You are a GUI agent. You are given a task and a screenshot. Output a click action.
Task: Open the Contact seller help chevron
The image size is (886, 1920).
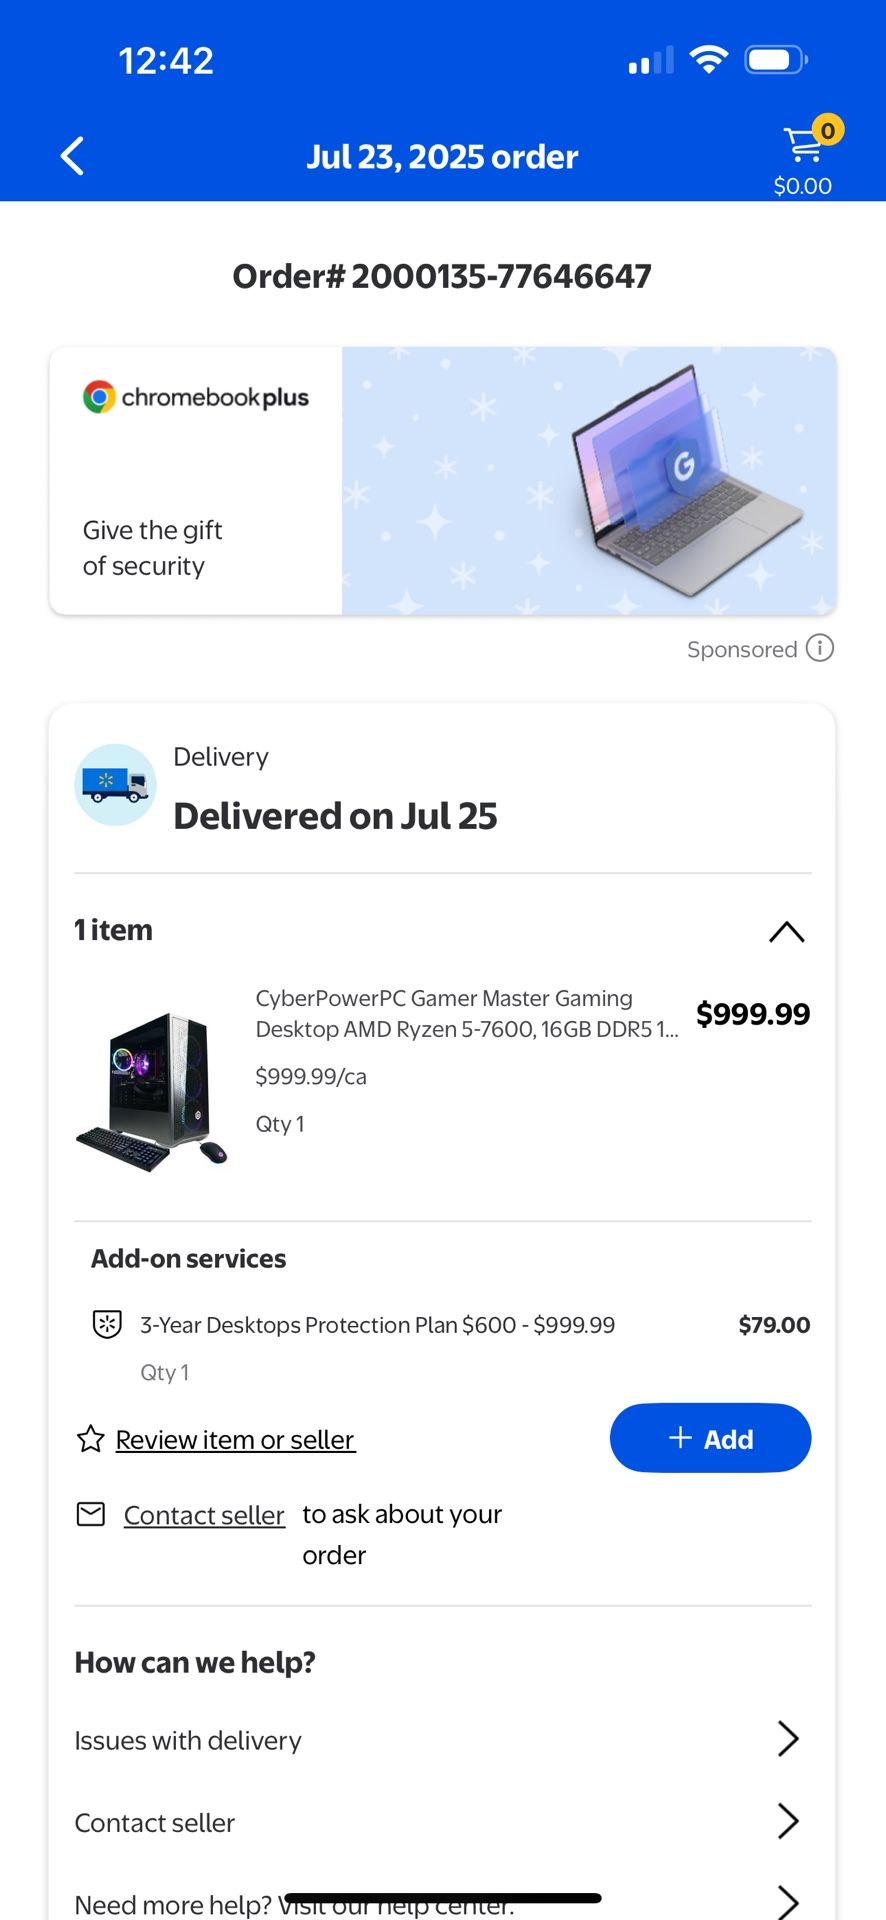788,1821
